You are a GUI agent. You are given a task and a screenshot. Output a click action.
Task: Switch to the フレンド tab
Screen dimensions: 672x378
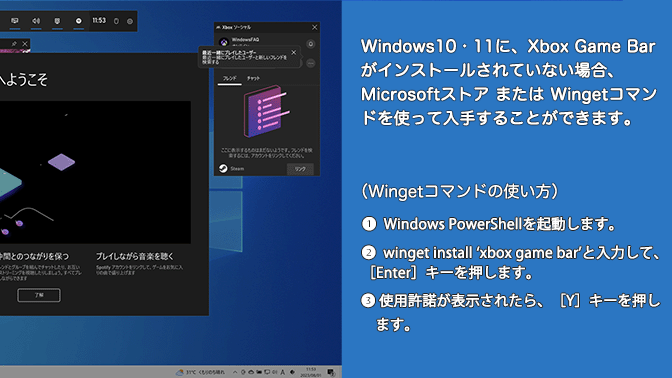(x=229, y=78)
